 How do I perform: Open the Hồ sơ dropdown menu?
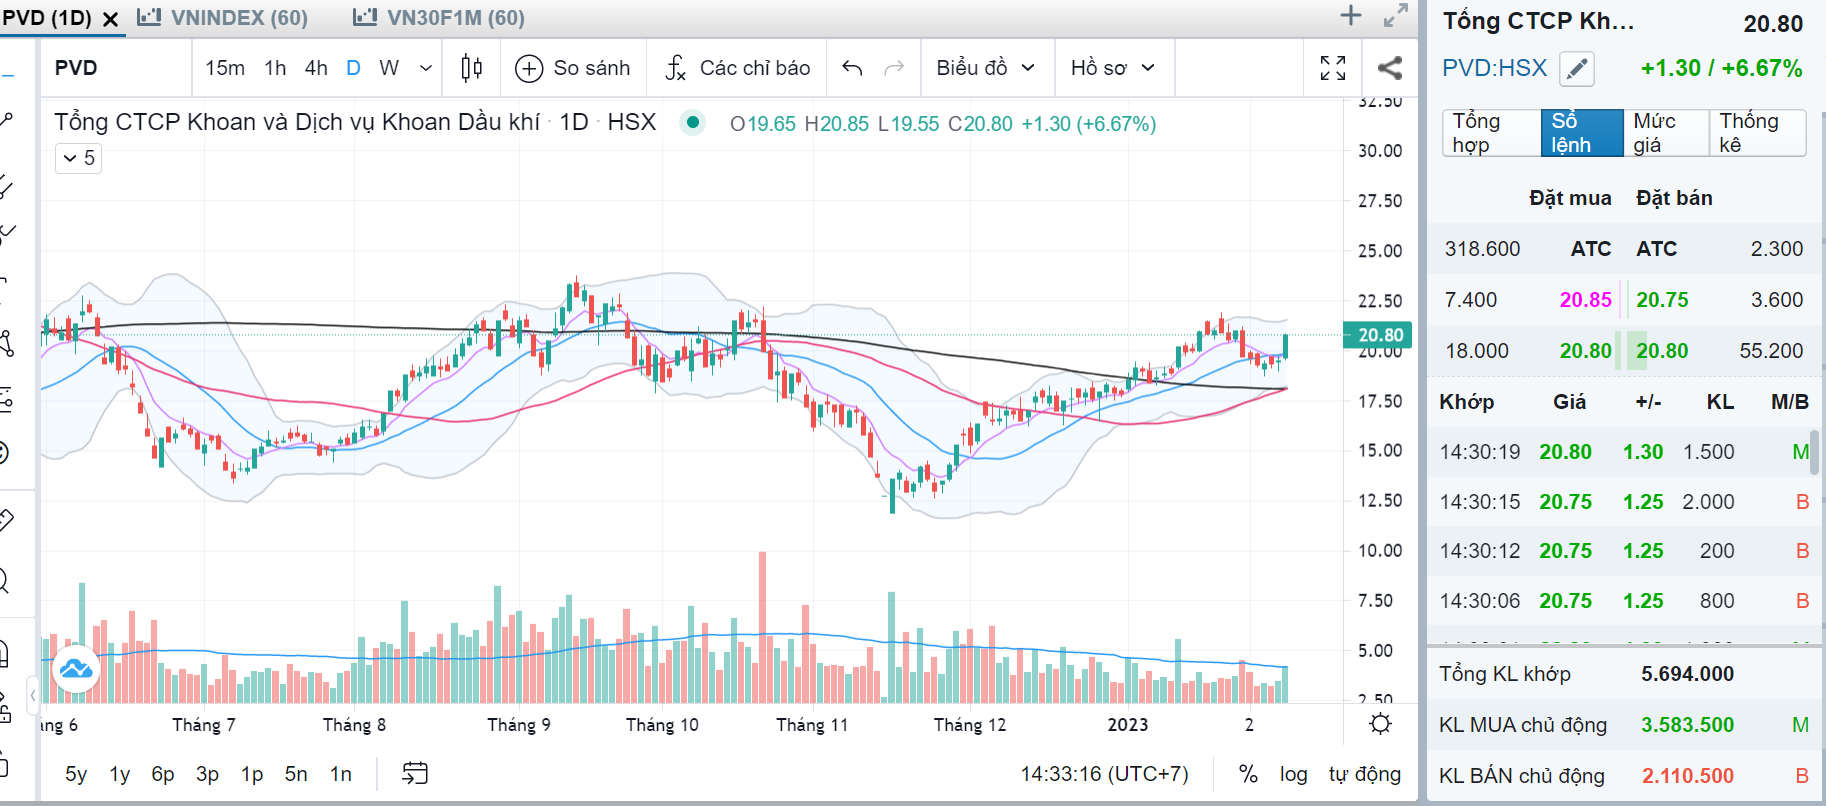point(1112,68)
